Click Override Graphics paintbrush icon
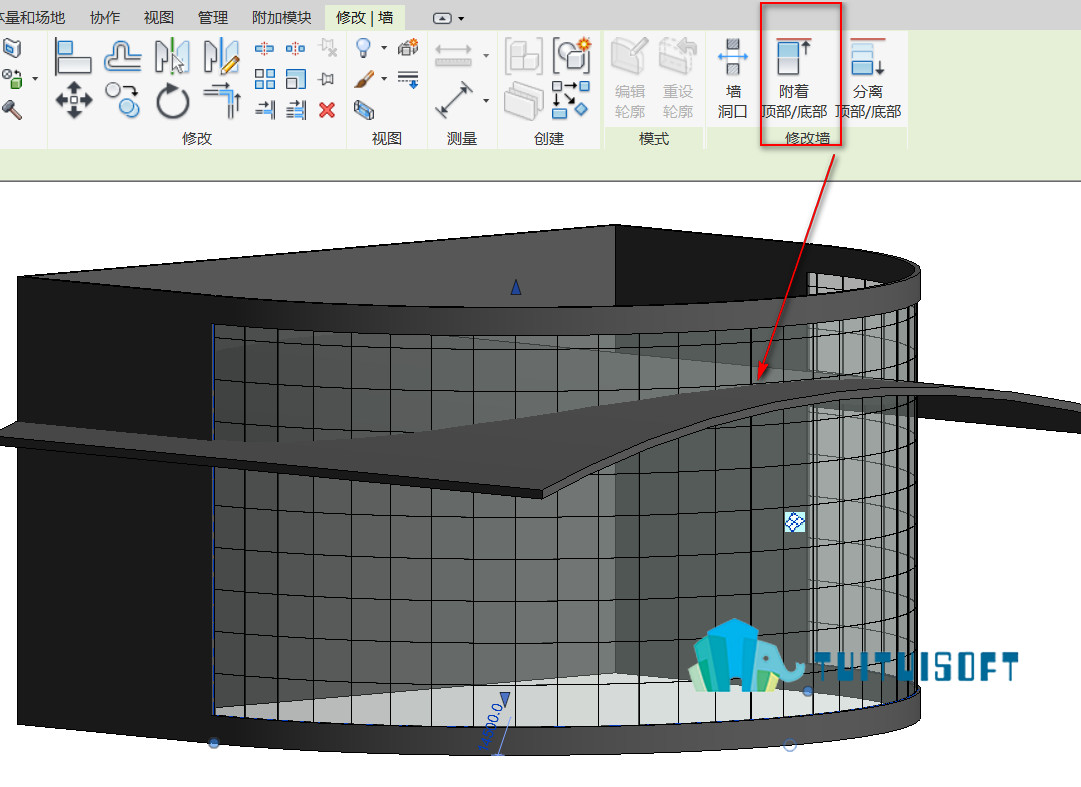This screenshot has width=1081, height=787. [x=363, y=79]
